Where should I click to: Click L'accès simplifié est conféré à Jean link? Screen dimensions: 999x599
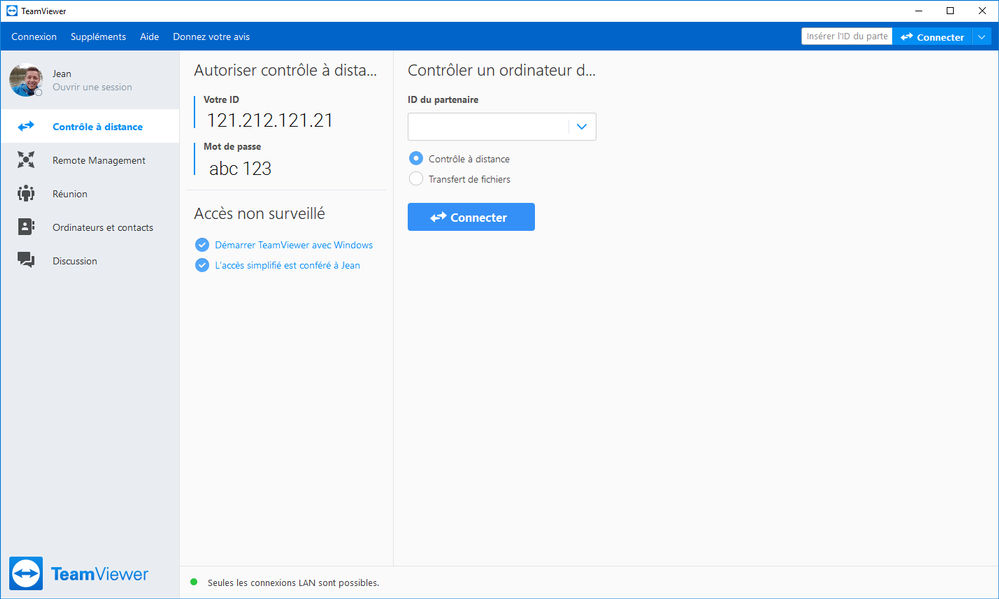click(x=287, y=265)
